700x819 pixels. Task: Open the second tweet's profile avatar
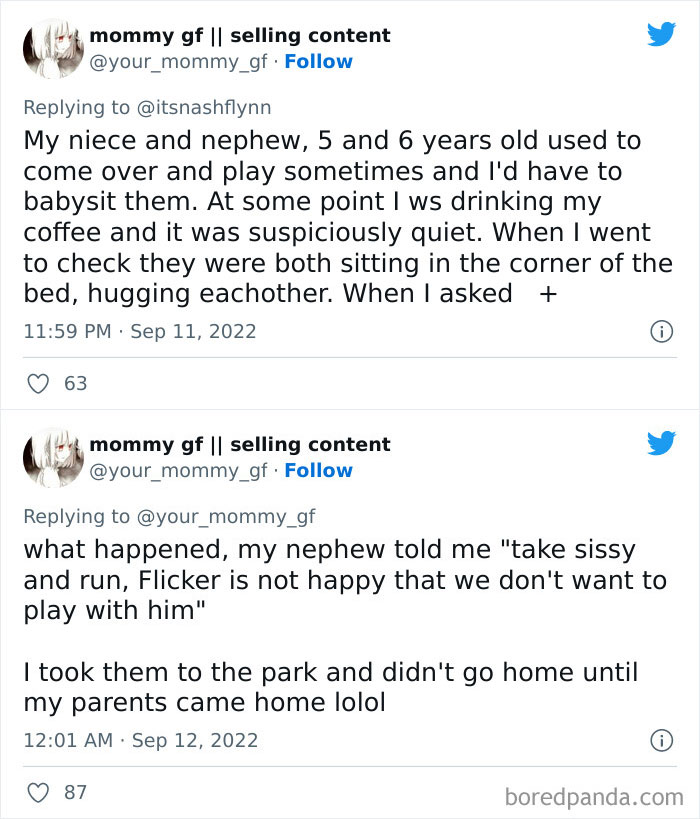coord(51,457)
